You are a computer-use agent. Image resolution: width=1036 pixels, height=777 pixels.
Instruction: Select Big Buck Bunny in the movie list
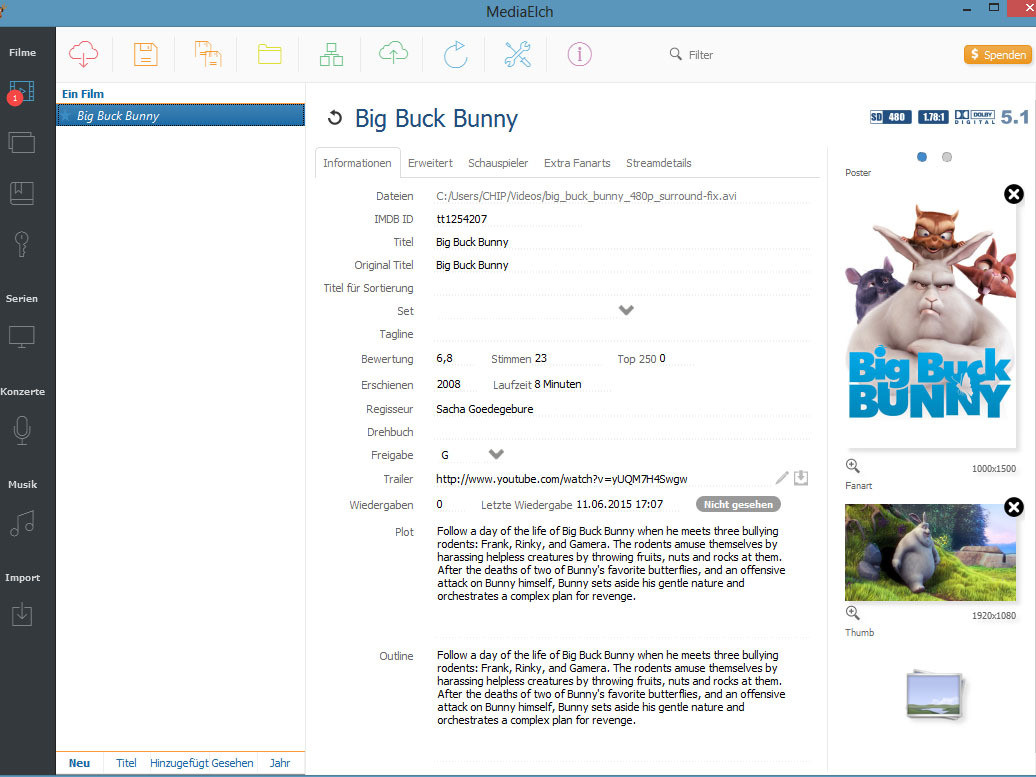tap(180, 115)
